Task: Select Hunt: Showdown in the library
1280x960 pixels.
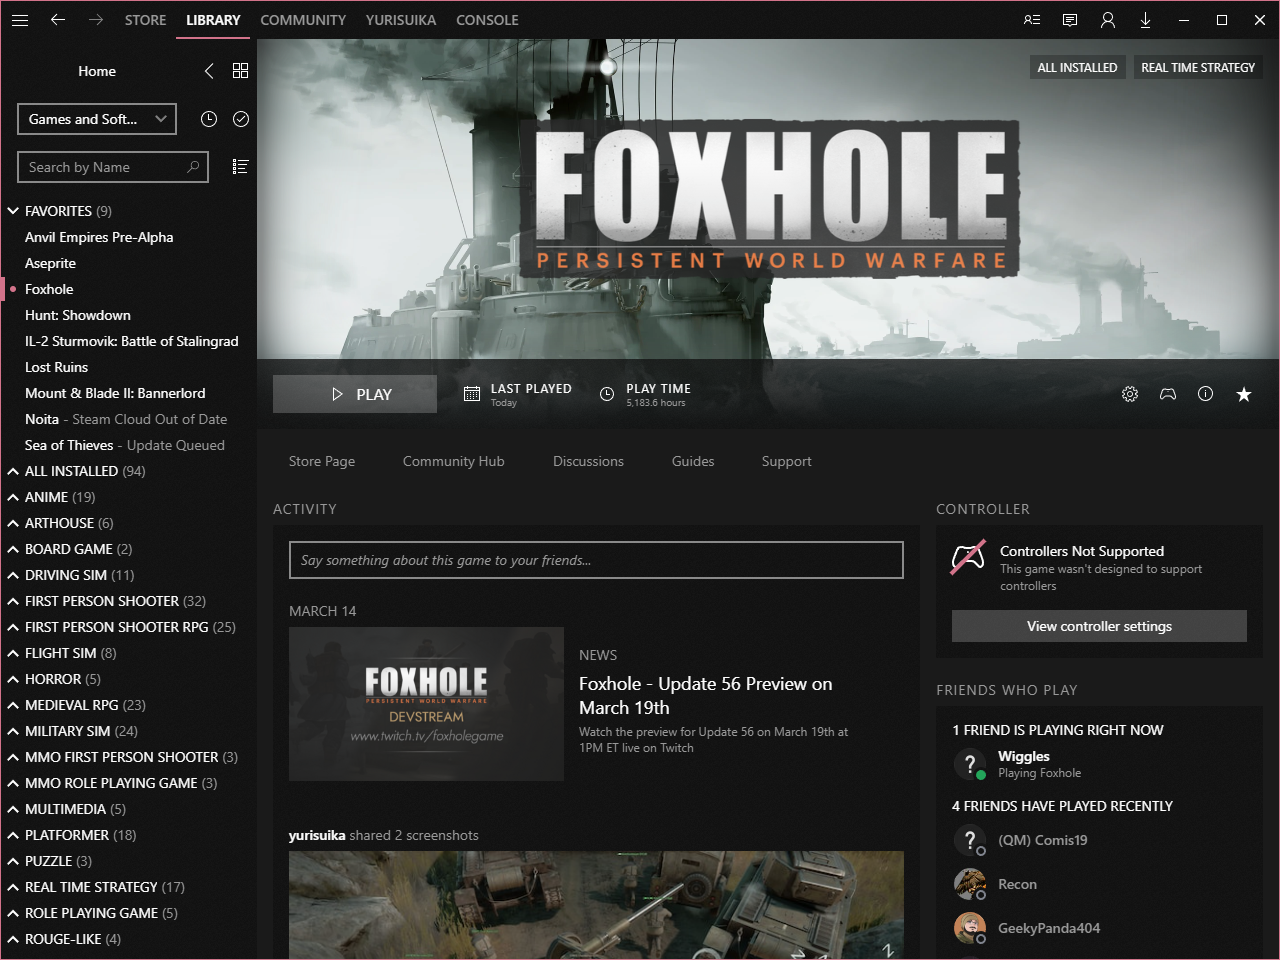Action: click(x=78, y=315)
